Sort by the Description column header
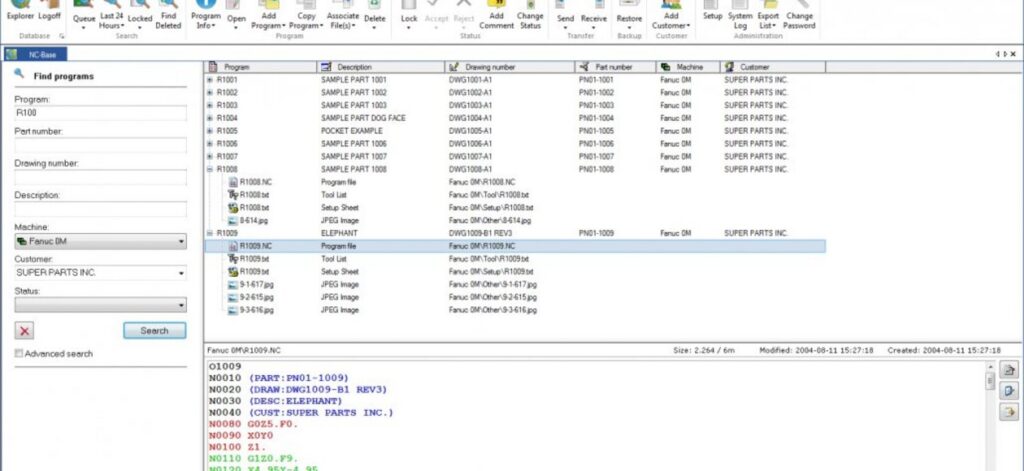Viewport: 1024px width, 471px height. (381, 67)
